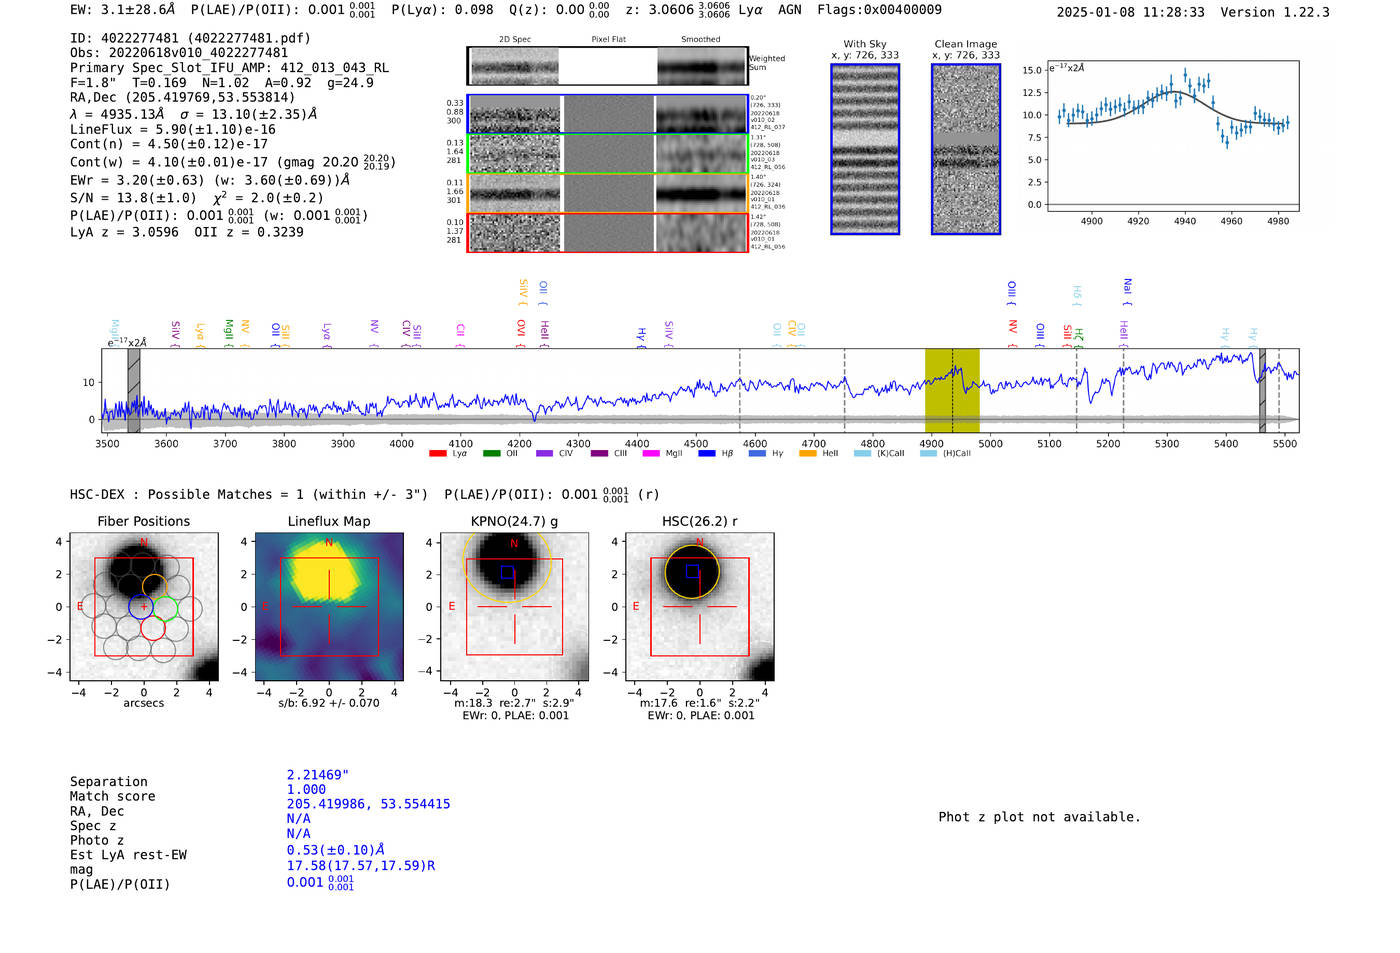Image resolution: width=1400 pixels, height=953 pixels.
Task: Click the green fiber circle in Fiber Positions
Action: tap(165, 607)
